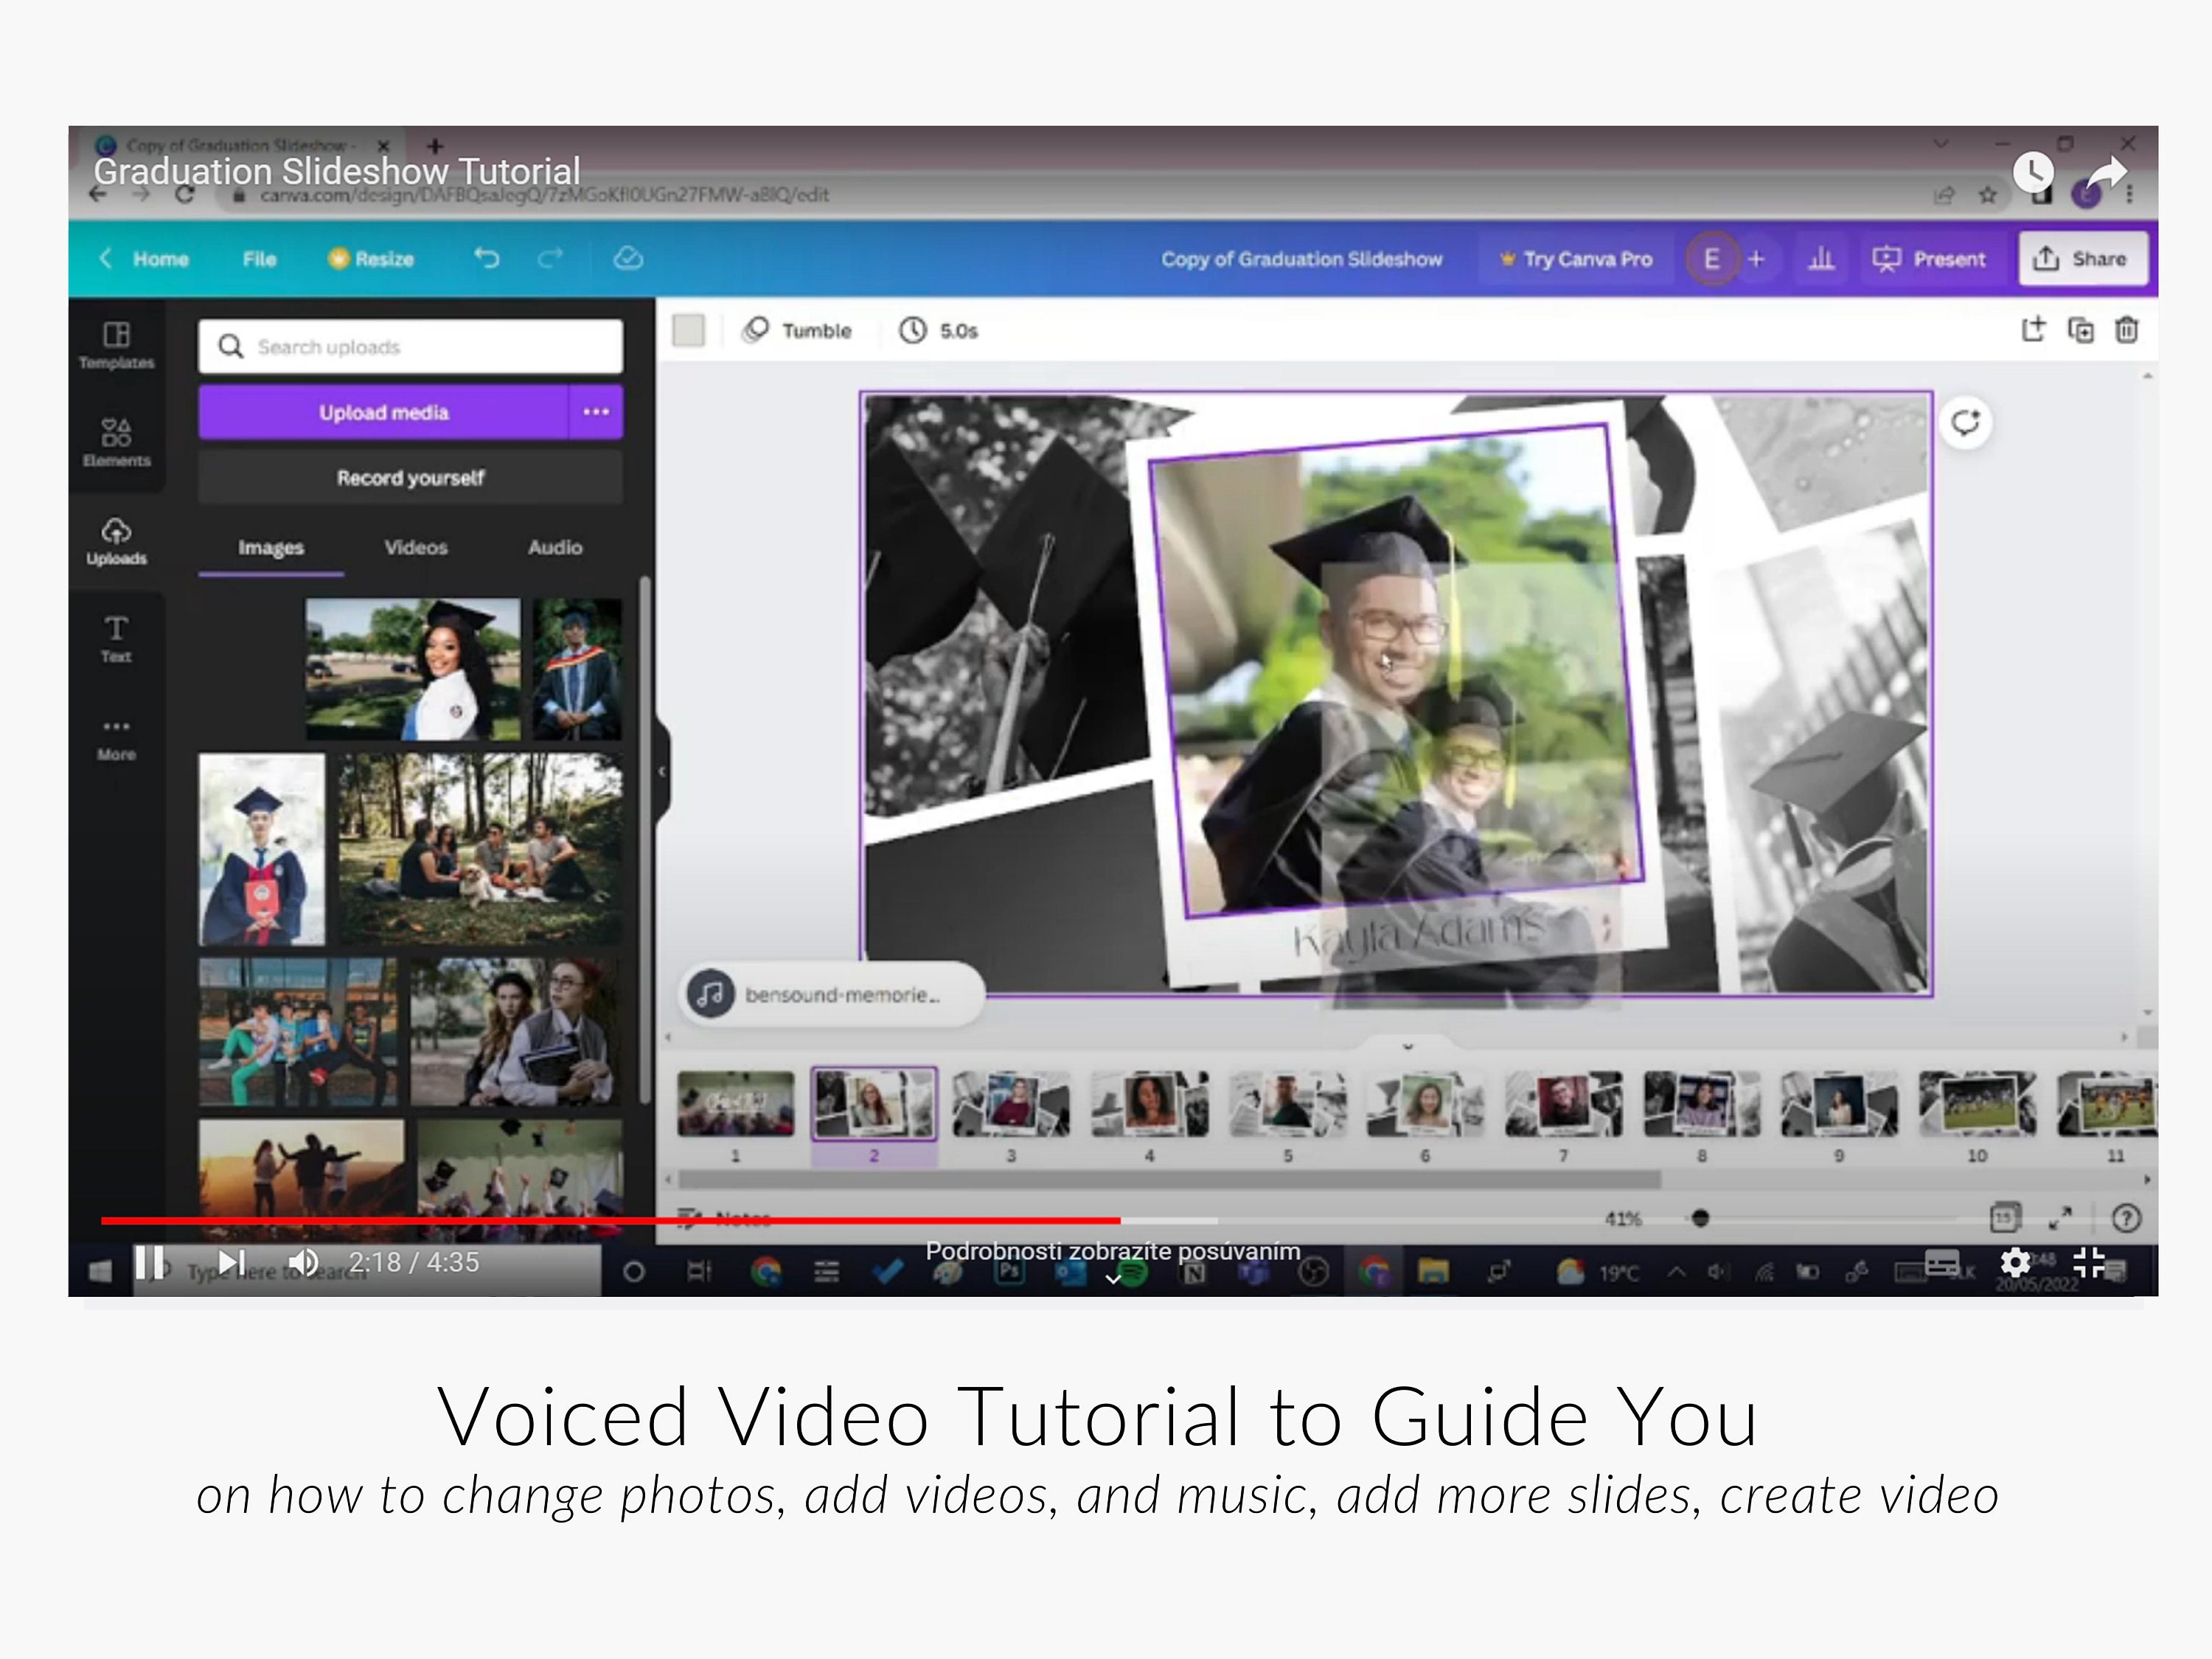Open the Tumble transition setting
The height and width of the screenshot is (1659, 2212).
click(x=796, y=330)
